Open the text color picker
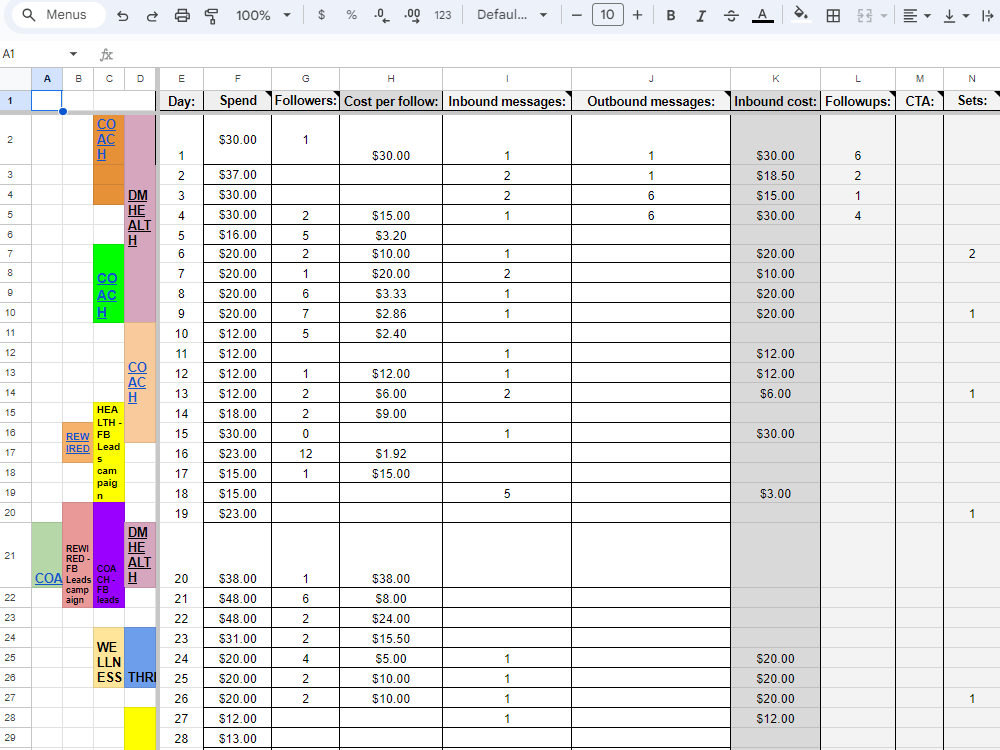This screenshot has height=750, width=1000. 762,15
